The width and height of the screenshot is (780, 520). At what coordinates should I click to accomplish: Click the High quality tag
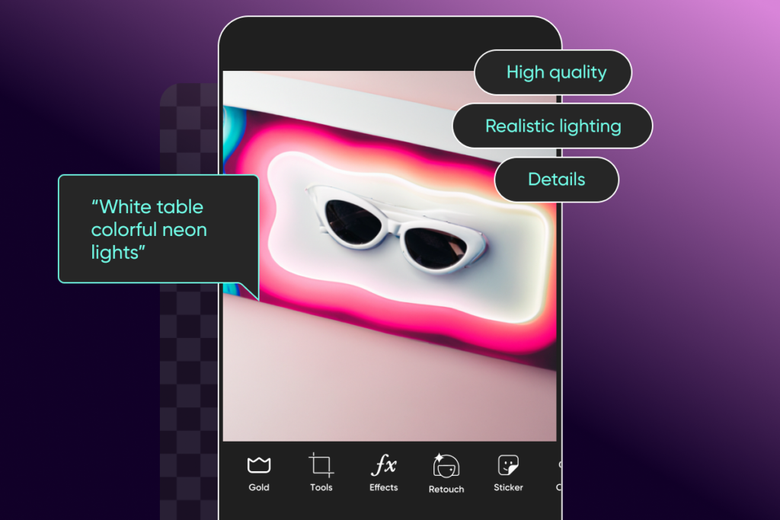[553, 73]
